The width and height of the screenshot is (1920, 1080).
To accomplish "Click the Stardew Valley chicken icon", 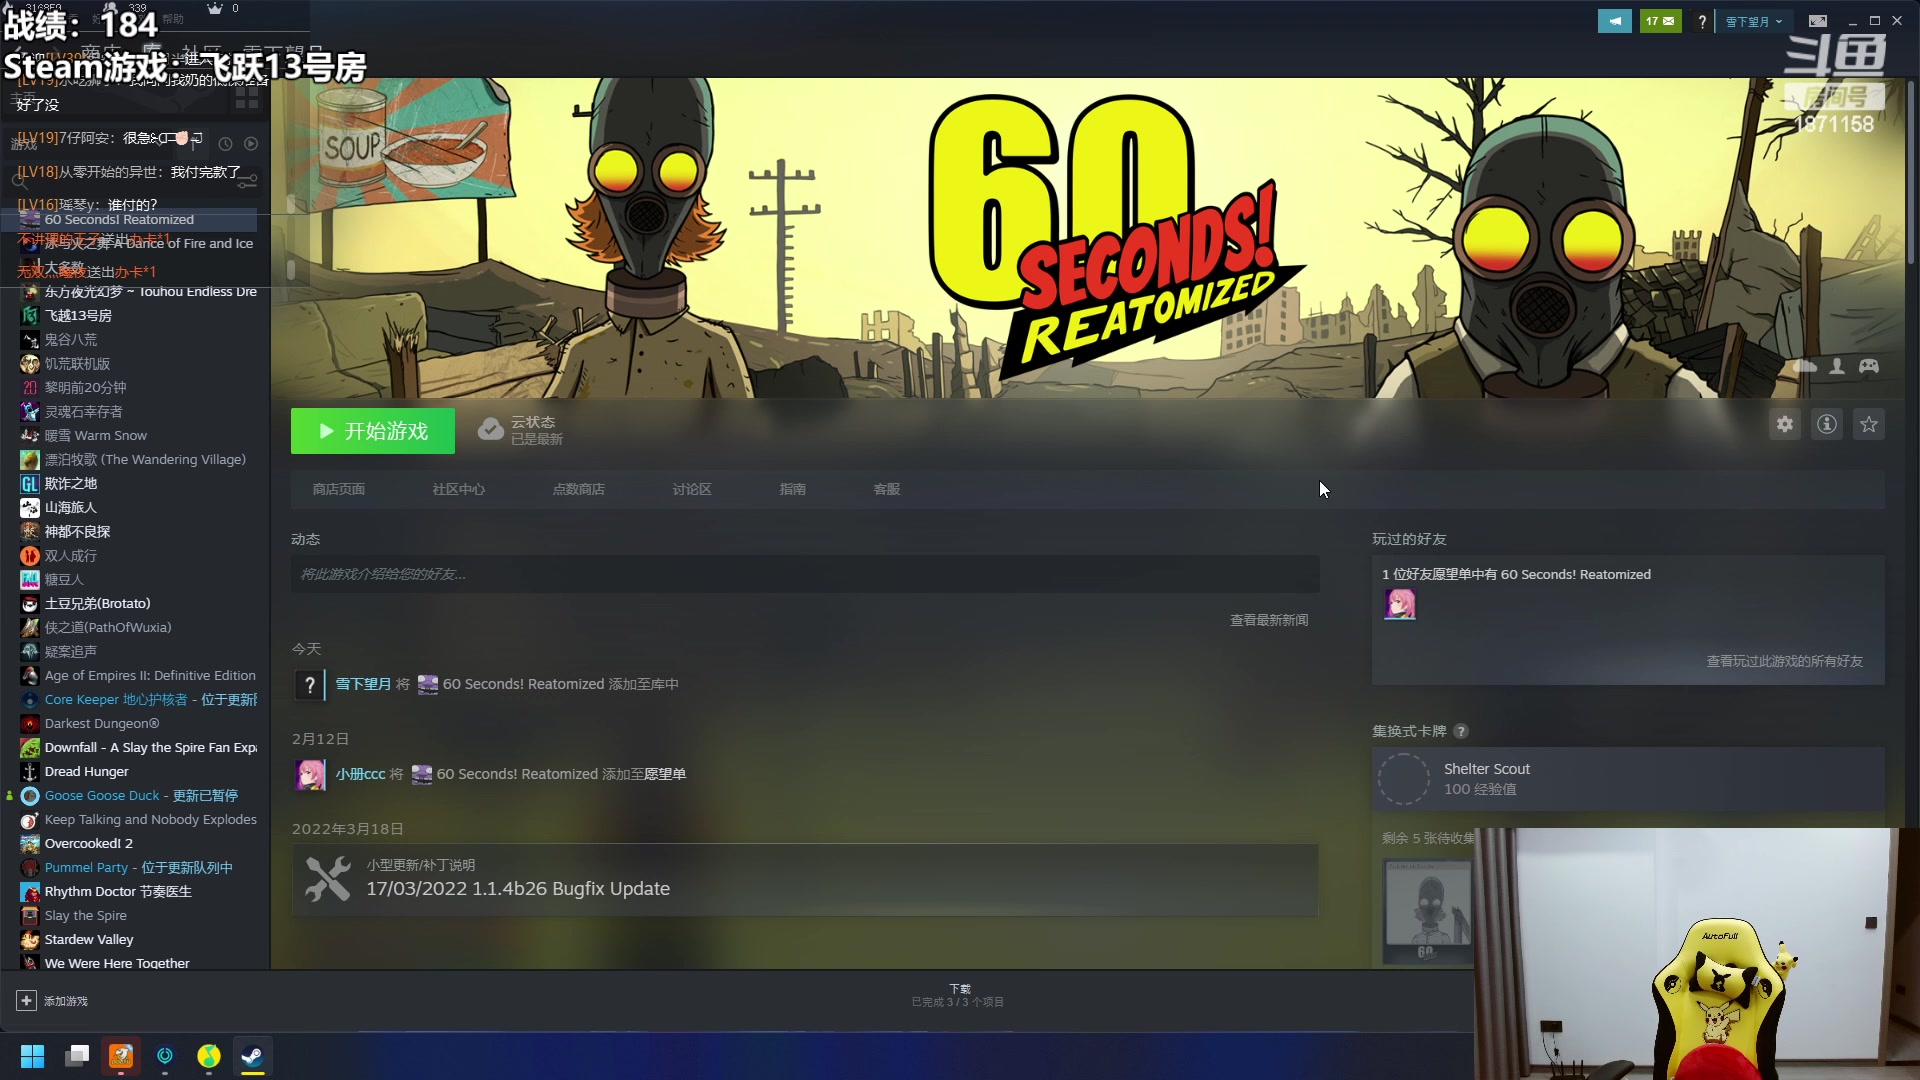I will click(30, 939).
